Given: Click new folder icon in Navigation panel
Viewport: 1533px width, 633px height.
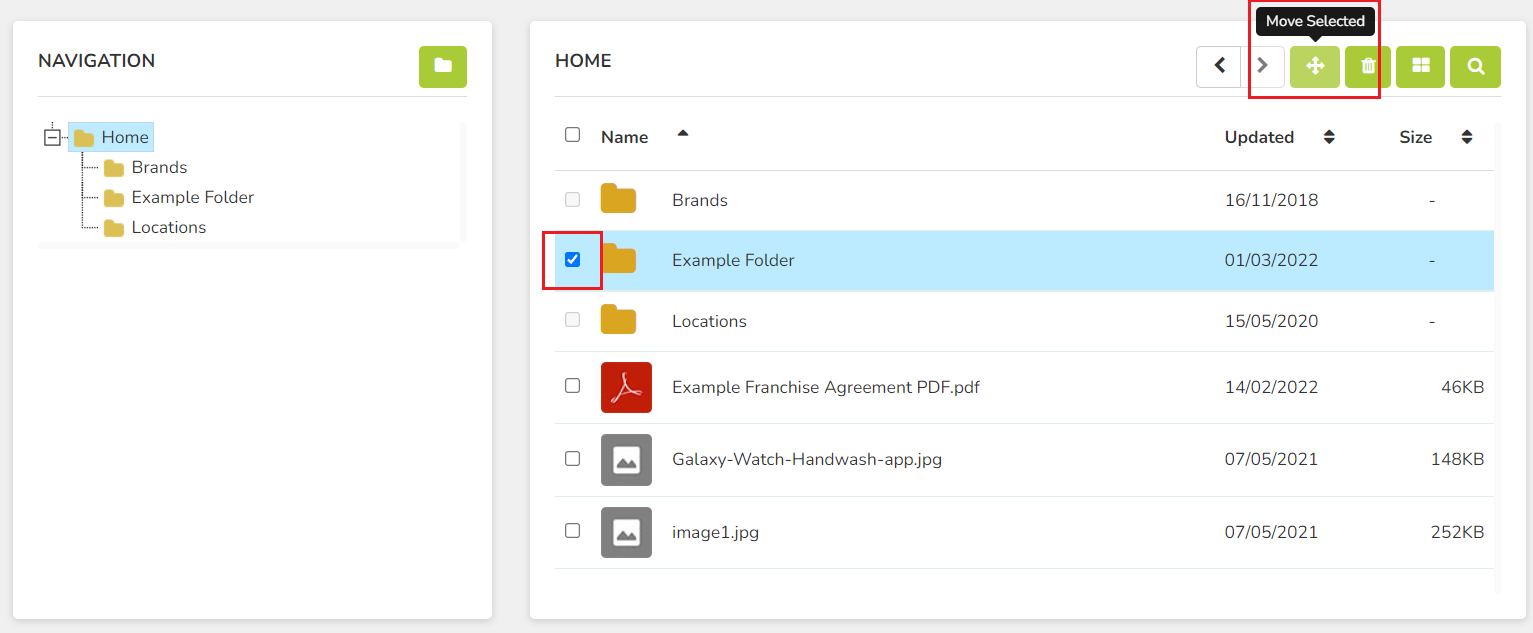Looking at the screenshot, I should pyautogui.click(x=443, y=66).
